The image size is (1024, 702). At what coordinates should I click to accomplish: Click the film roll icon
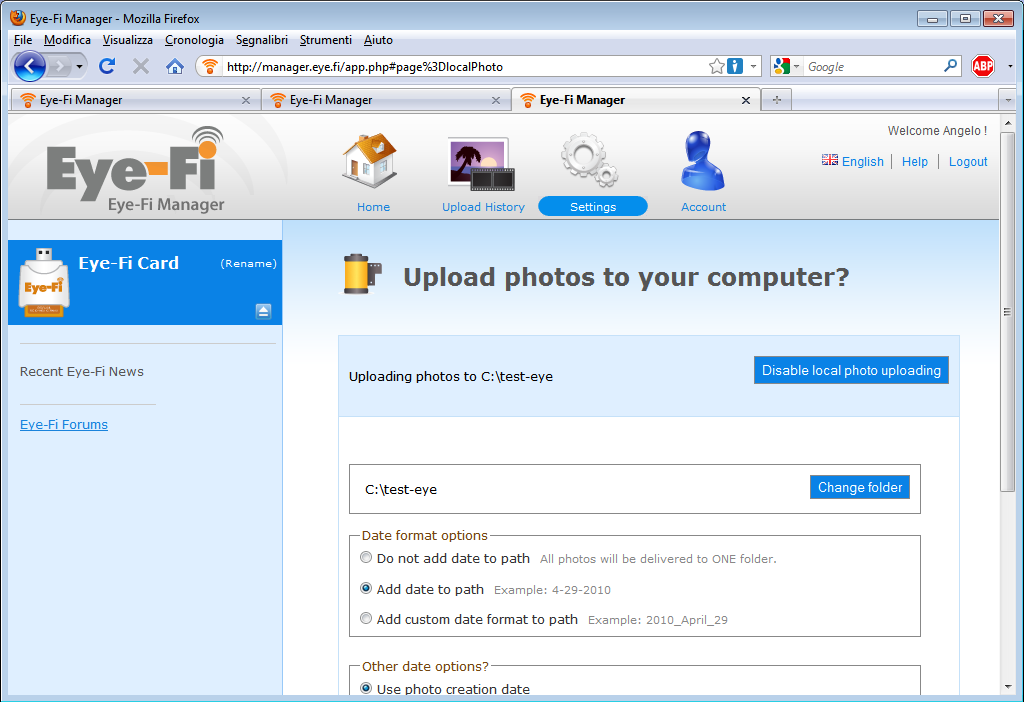pos(362,274)
